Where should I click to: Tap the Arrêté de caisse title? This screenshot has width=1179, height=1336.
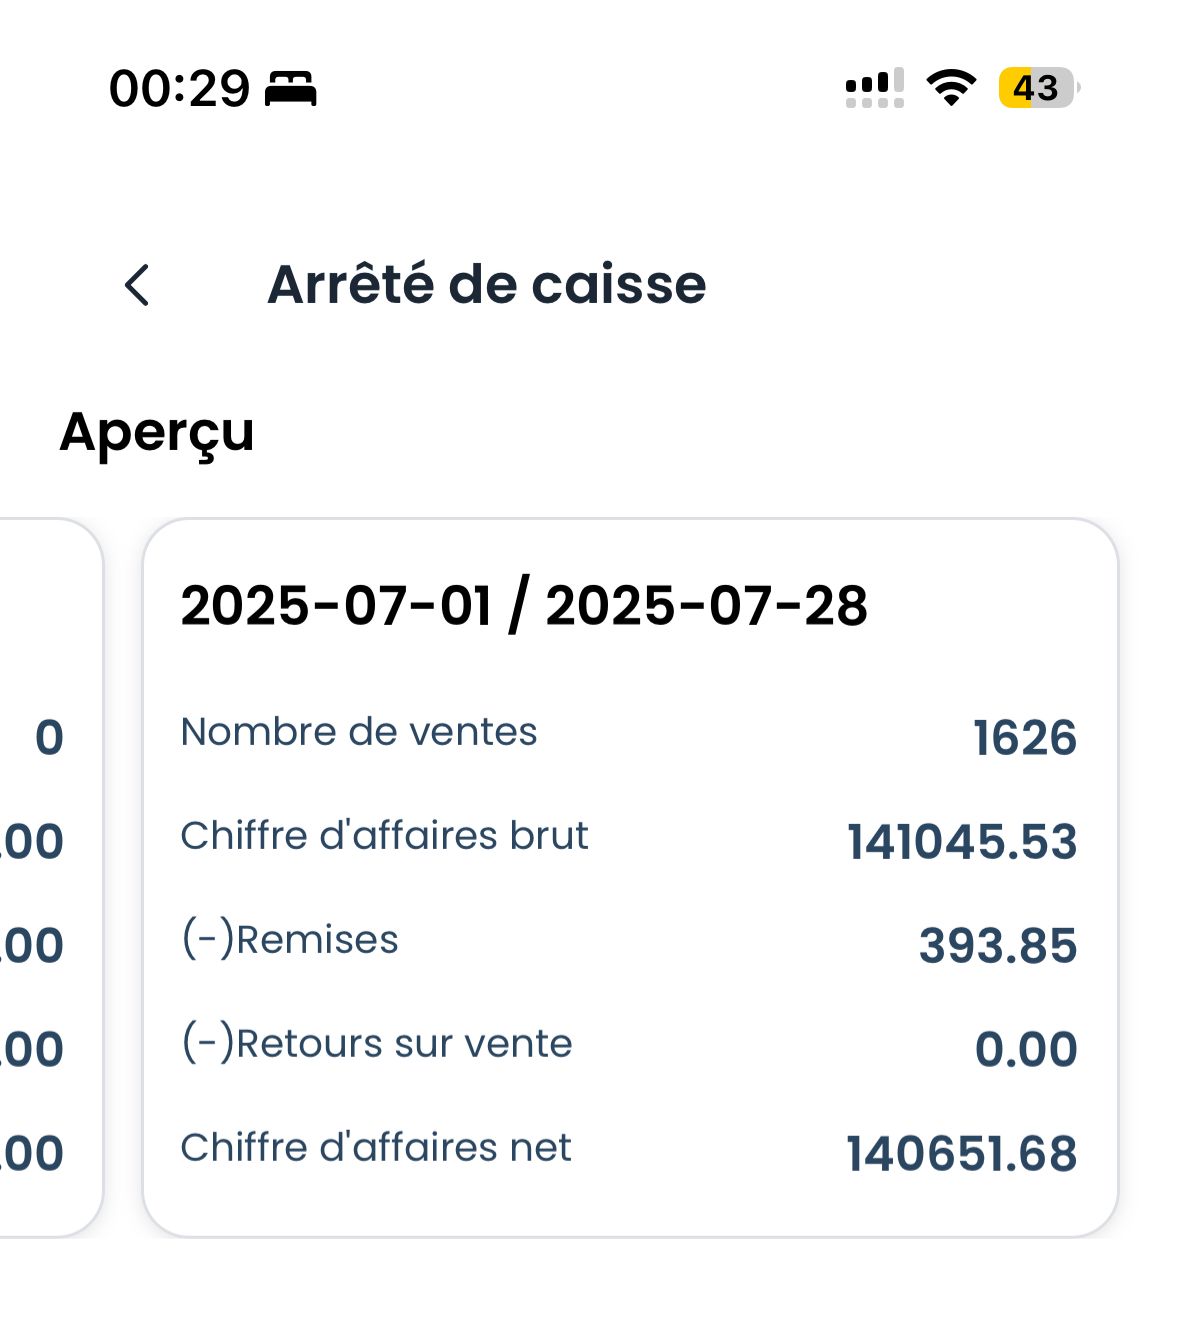pyautogui.click(x=487, y=284)
